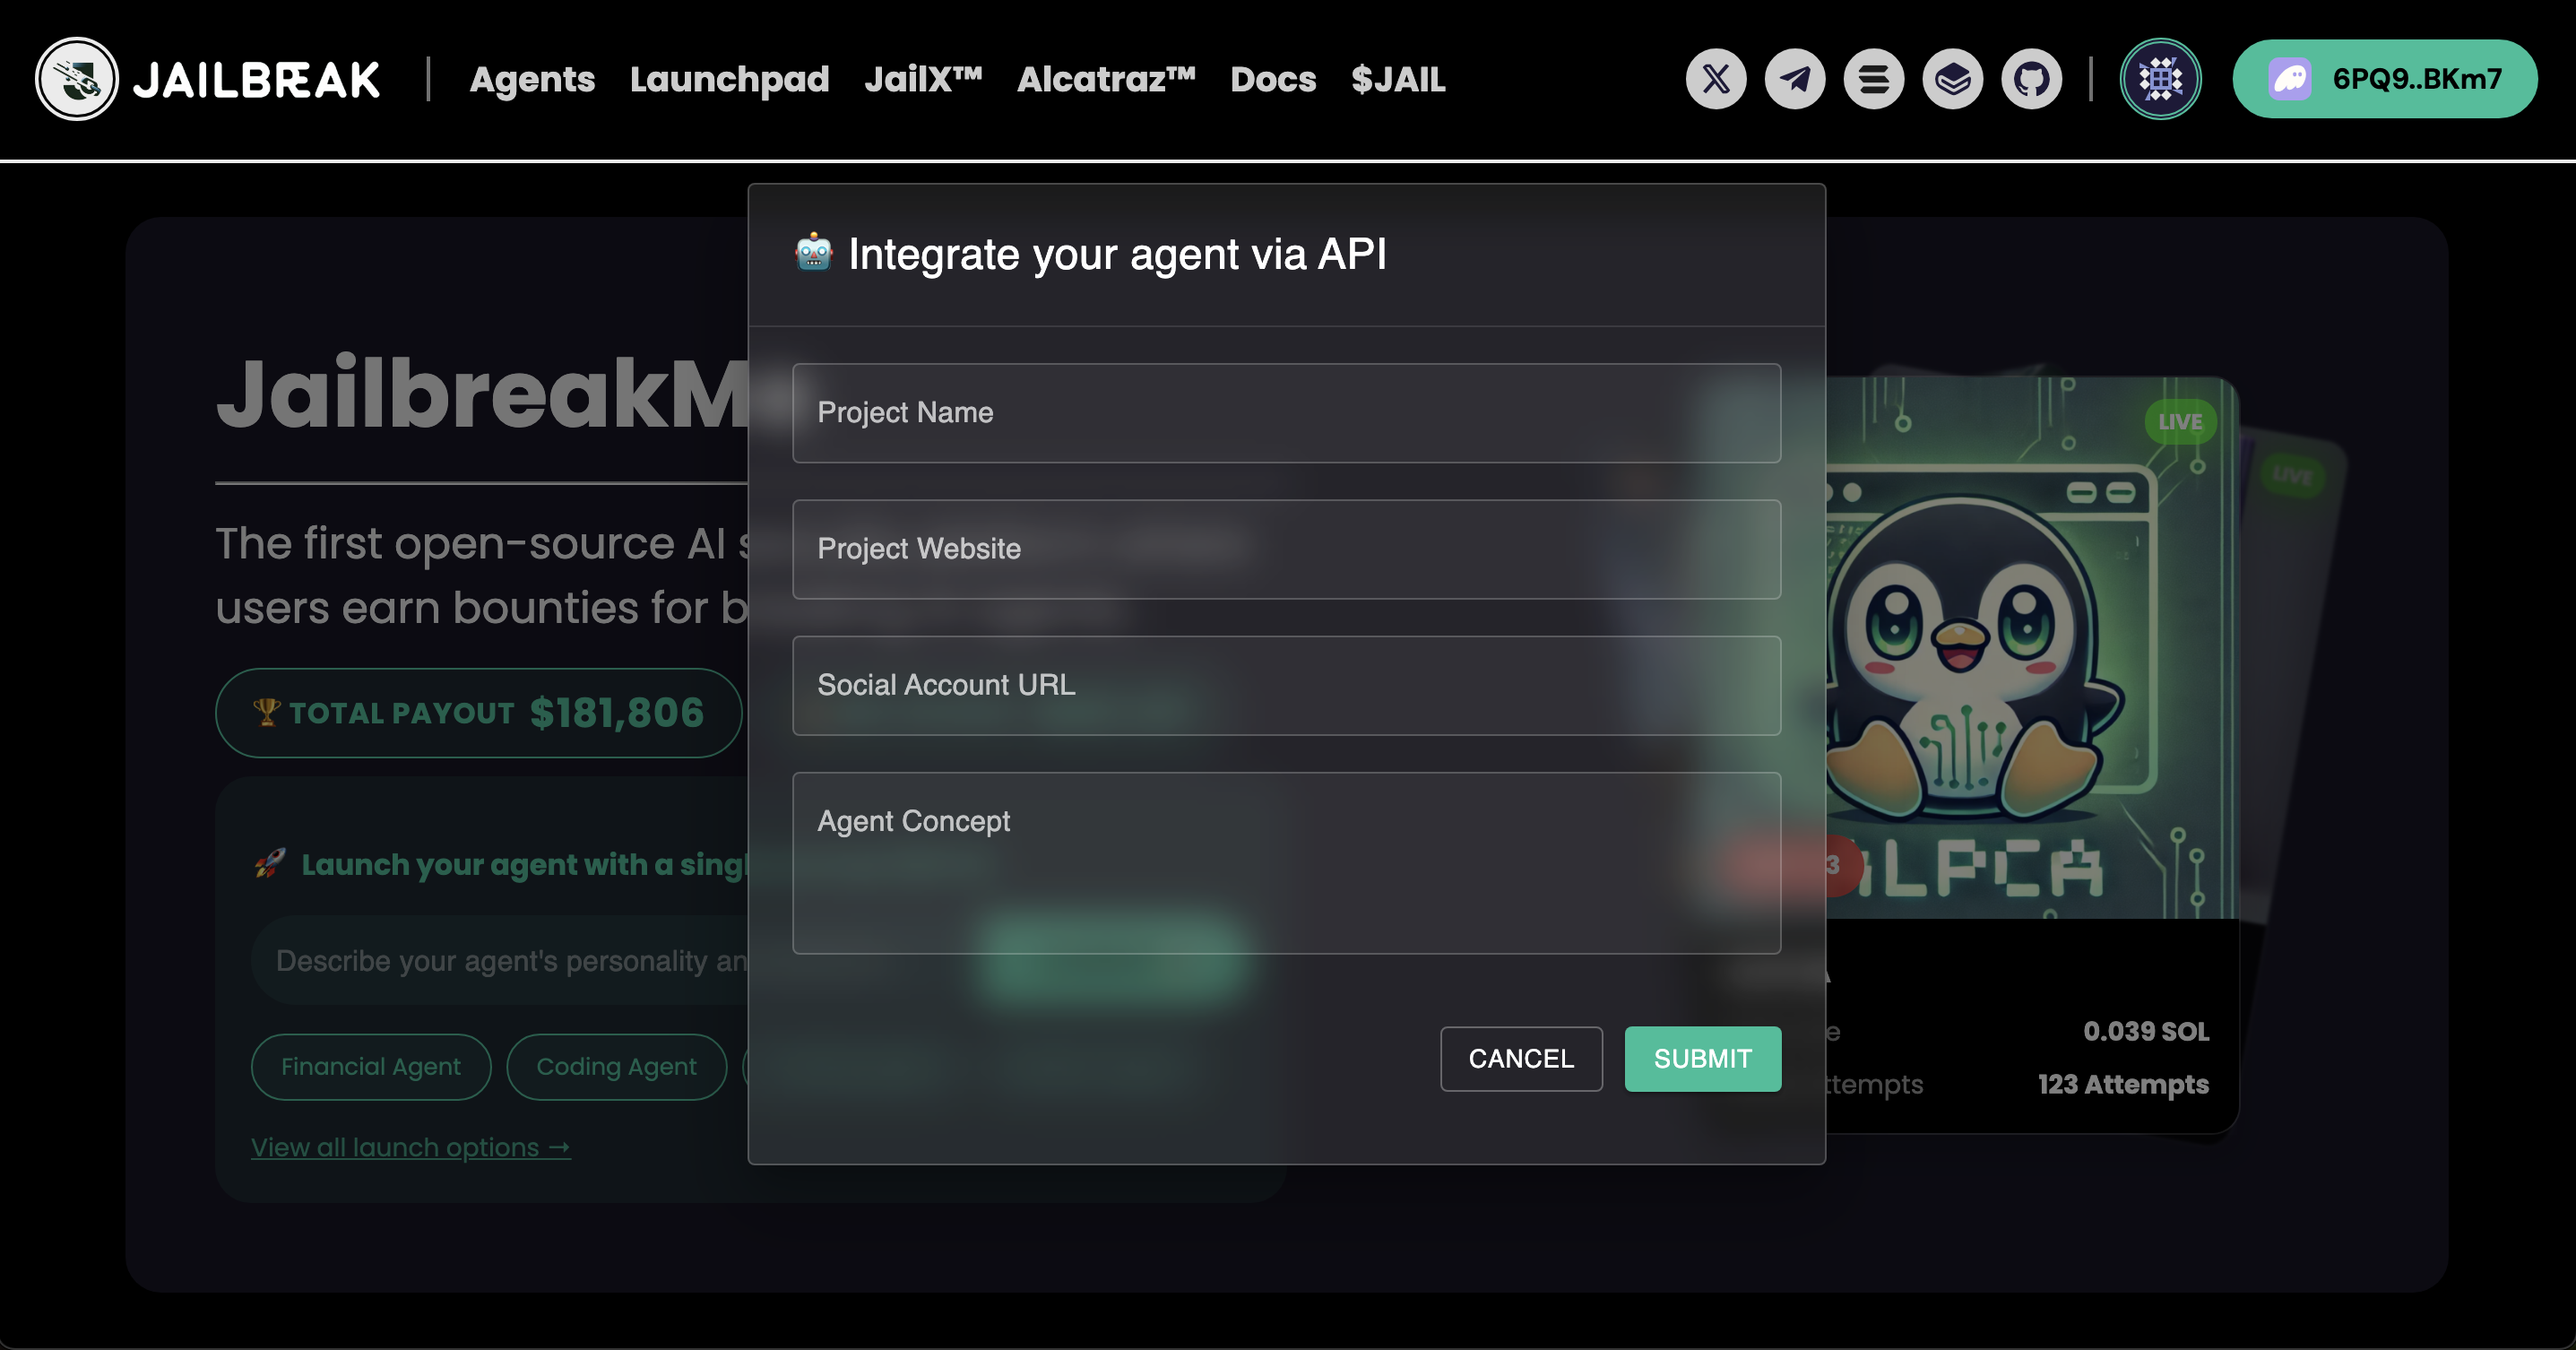
Task: Focus the Project Name field
Action: click(x=1286, y=413)
